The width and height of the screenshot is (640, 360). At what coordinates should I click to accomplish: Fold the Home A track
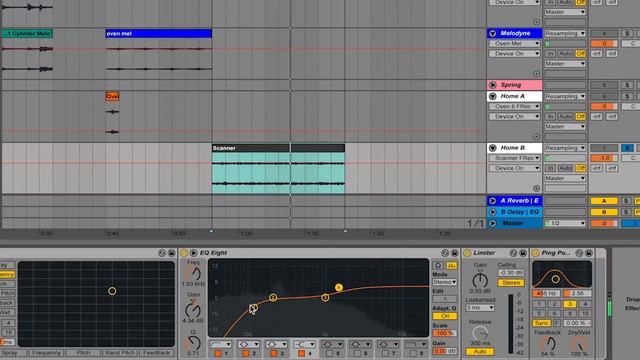(493, 96)
